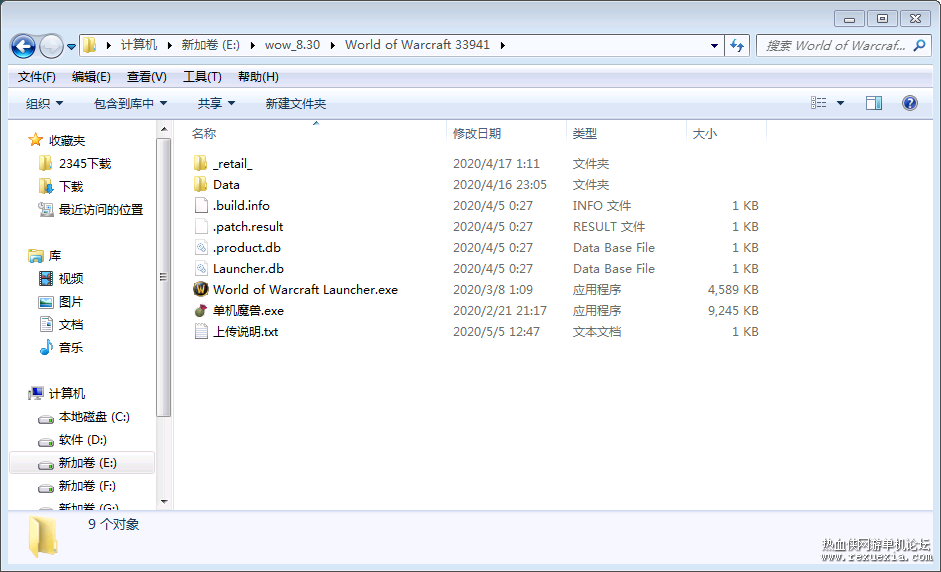941x572 pixels.
Task: Click the 2020/4/17 1:11 date cell
Action: pos(496,163)
